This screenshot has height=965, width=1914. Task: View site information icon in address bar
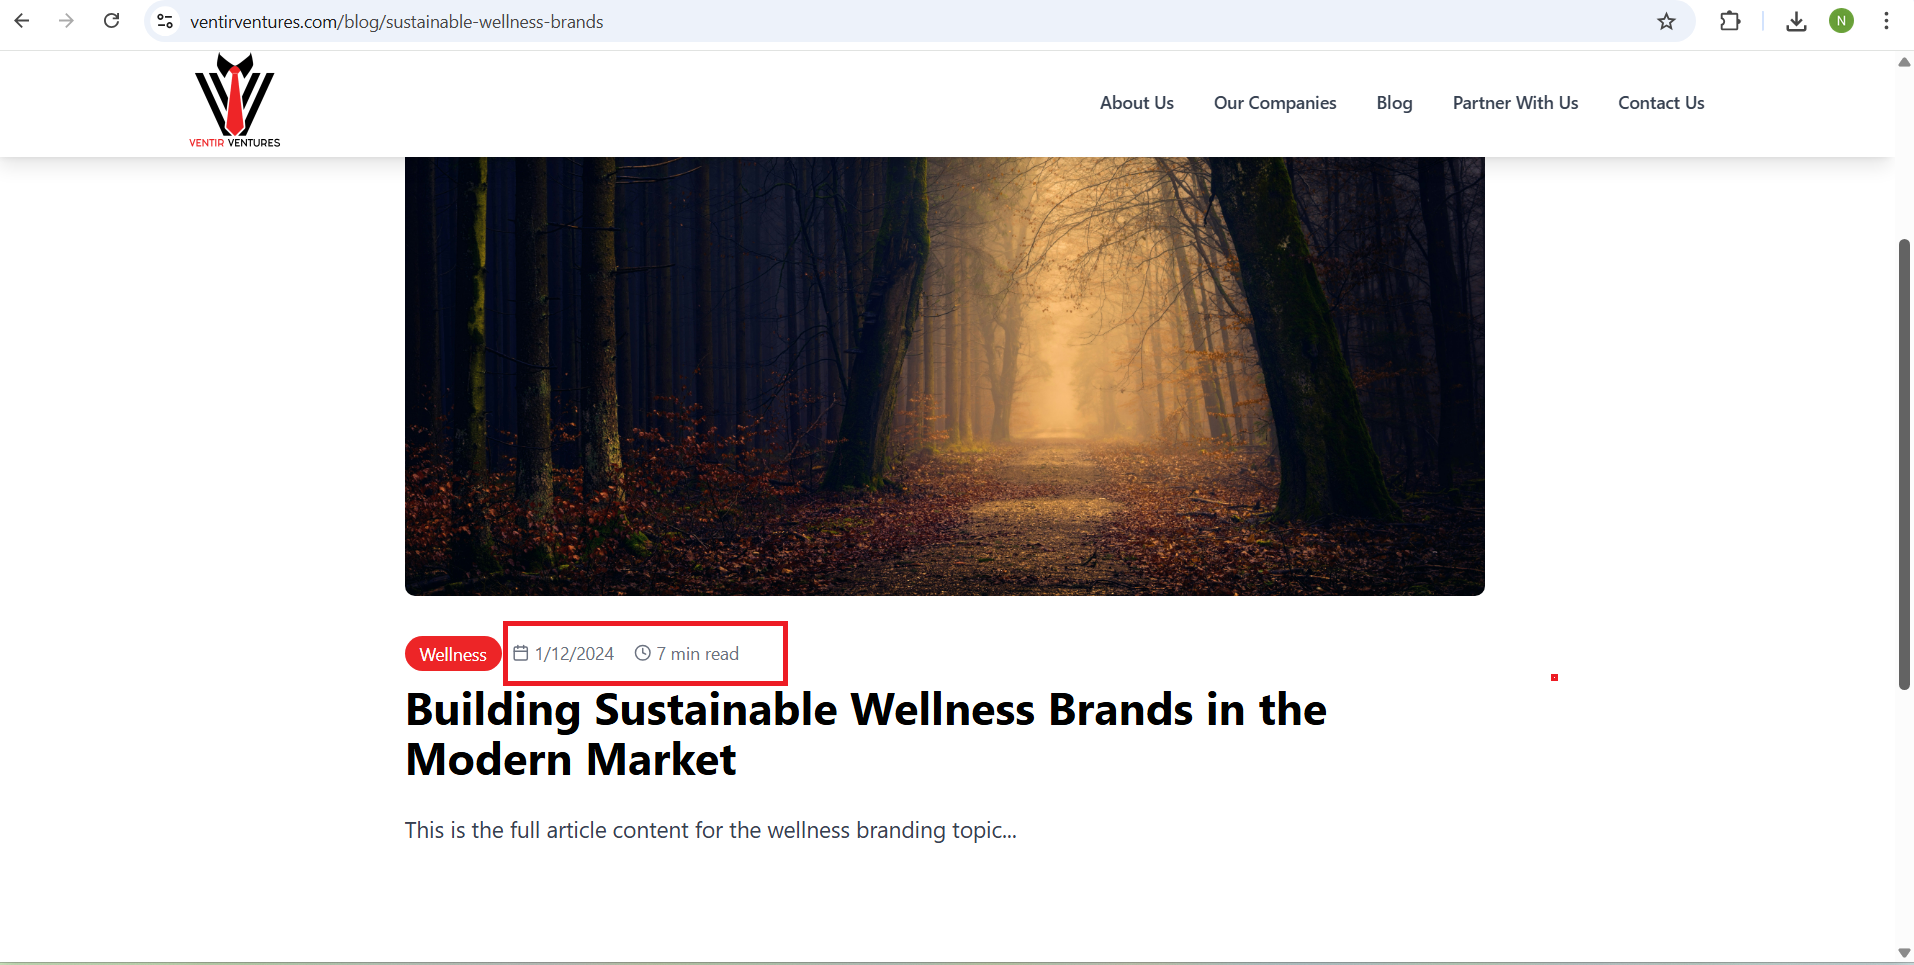(x=165, y=21)
